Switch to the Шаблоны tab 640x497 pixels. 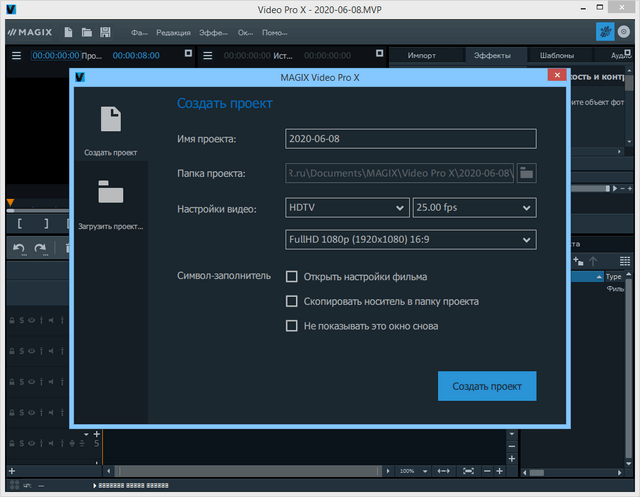(557, 55)
